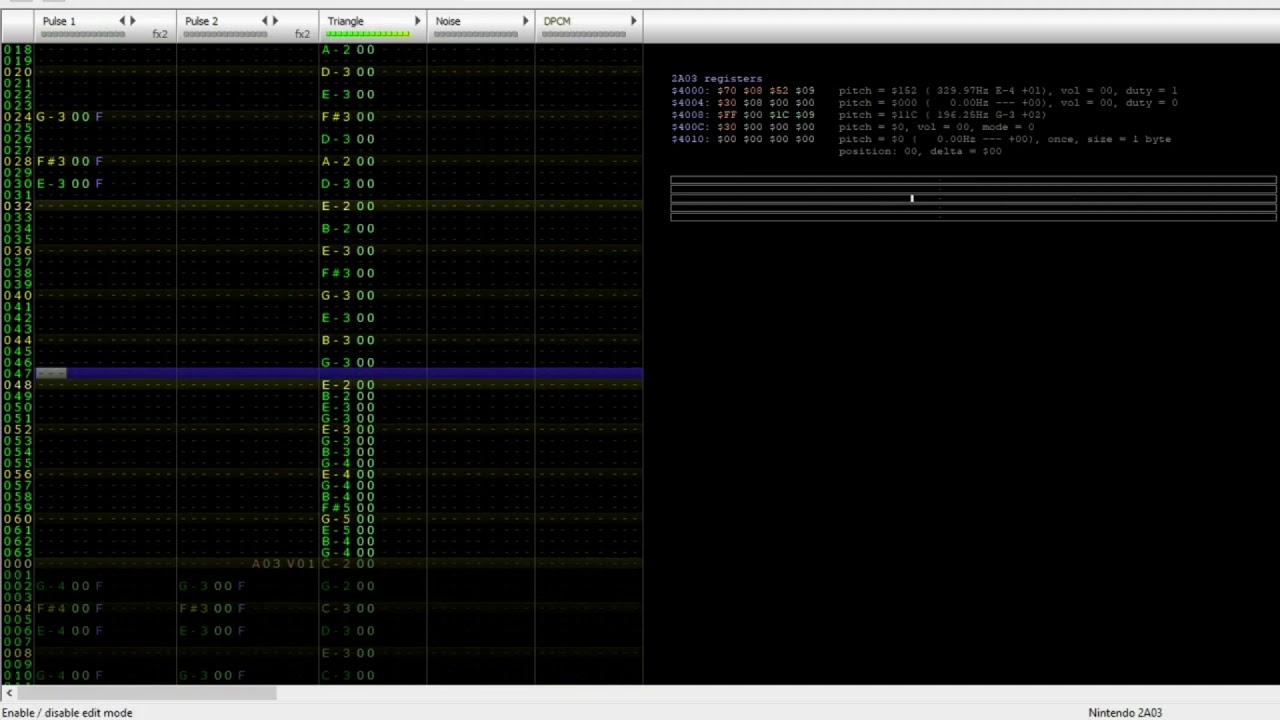
Task: Expand Noise channel effect columns arrow
Action: 525,21
